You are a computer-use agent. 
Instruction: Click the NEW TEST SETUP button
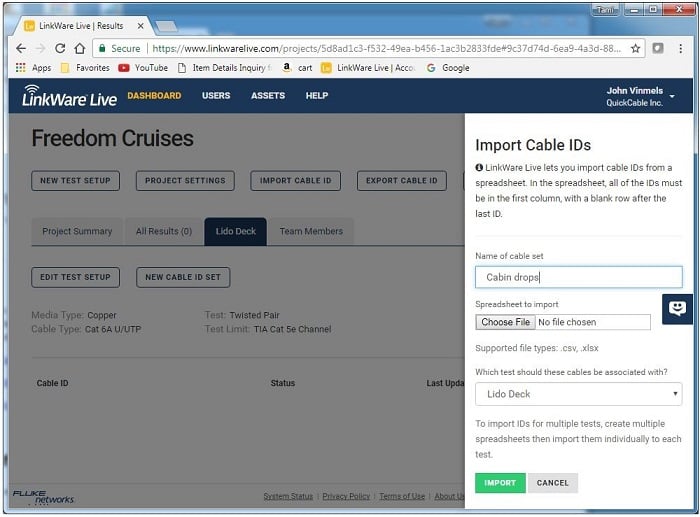point(75,180)
